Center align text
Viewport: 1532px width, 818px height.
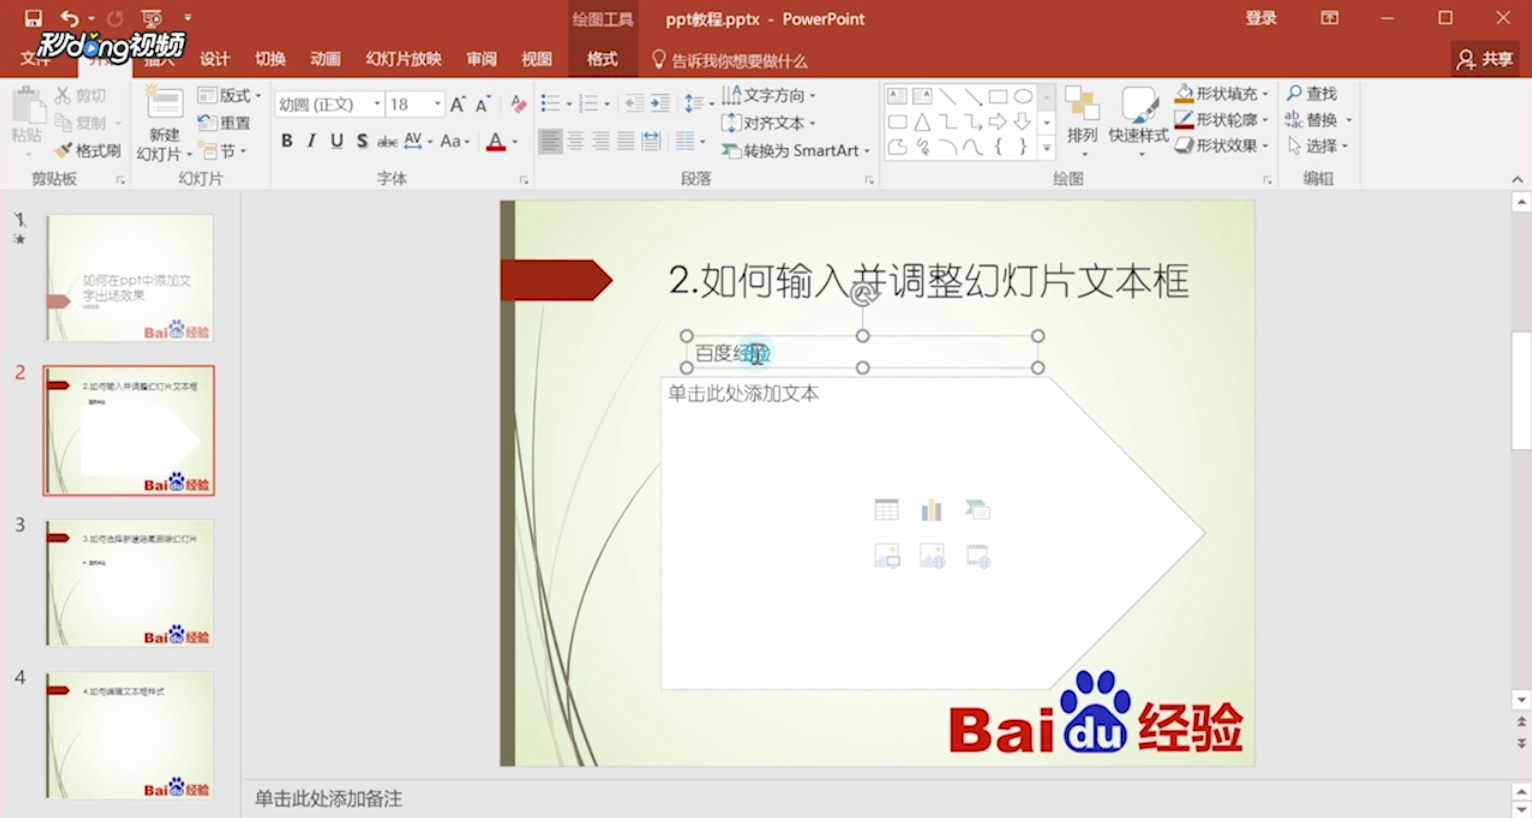(575, 142)
